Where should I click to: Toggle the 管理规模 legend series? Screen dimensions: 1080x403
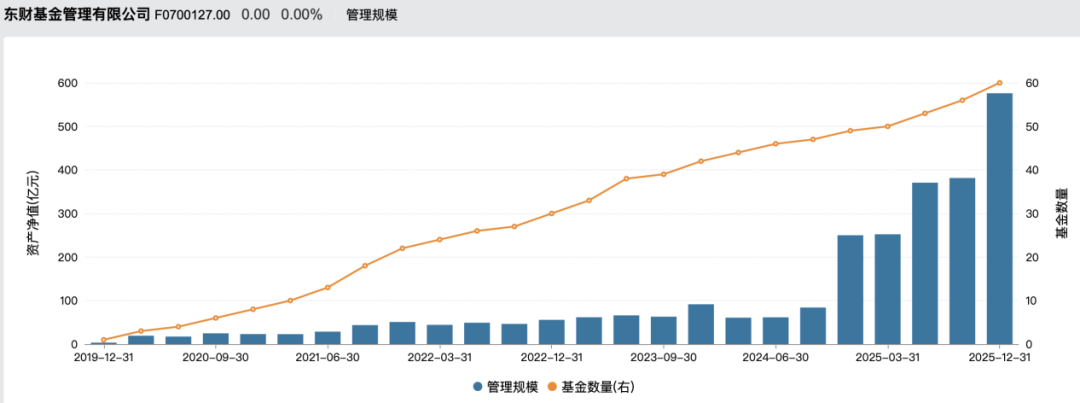click(x=514, y=386)
